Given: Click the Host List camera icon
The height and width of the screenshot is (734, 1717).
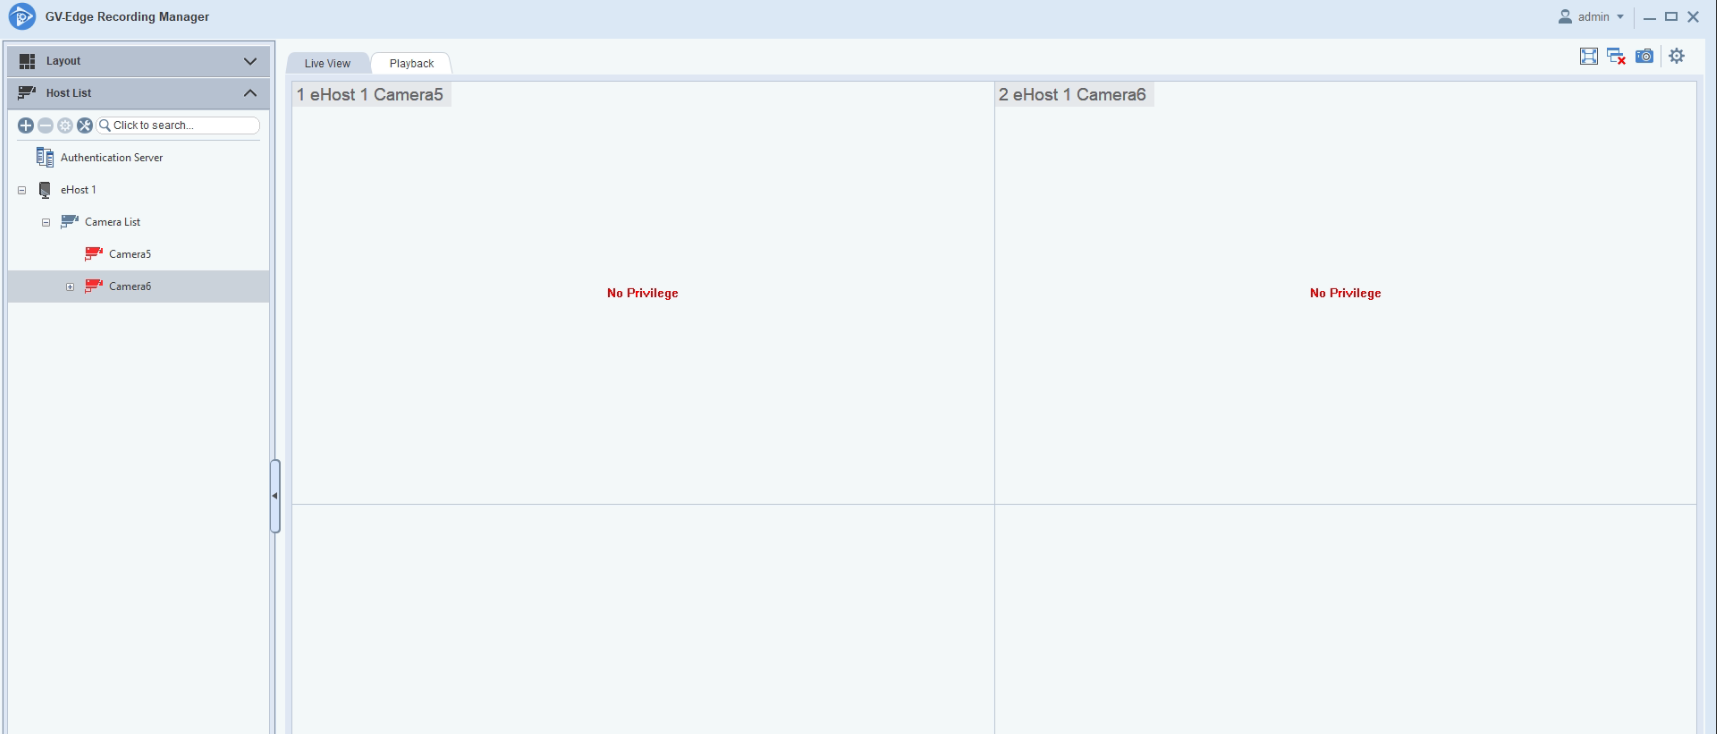Looking at the screenshot, I should [27, 93].
